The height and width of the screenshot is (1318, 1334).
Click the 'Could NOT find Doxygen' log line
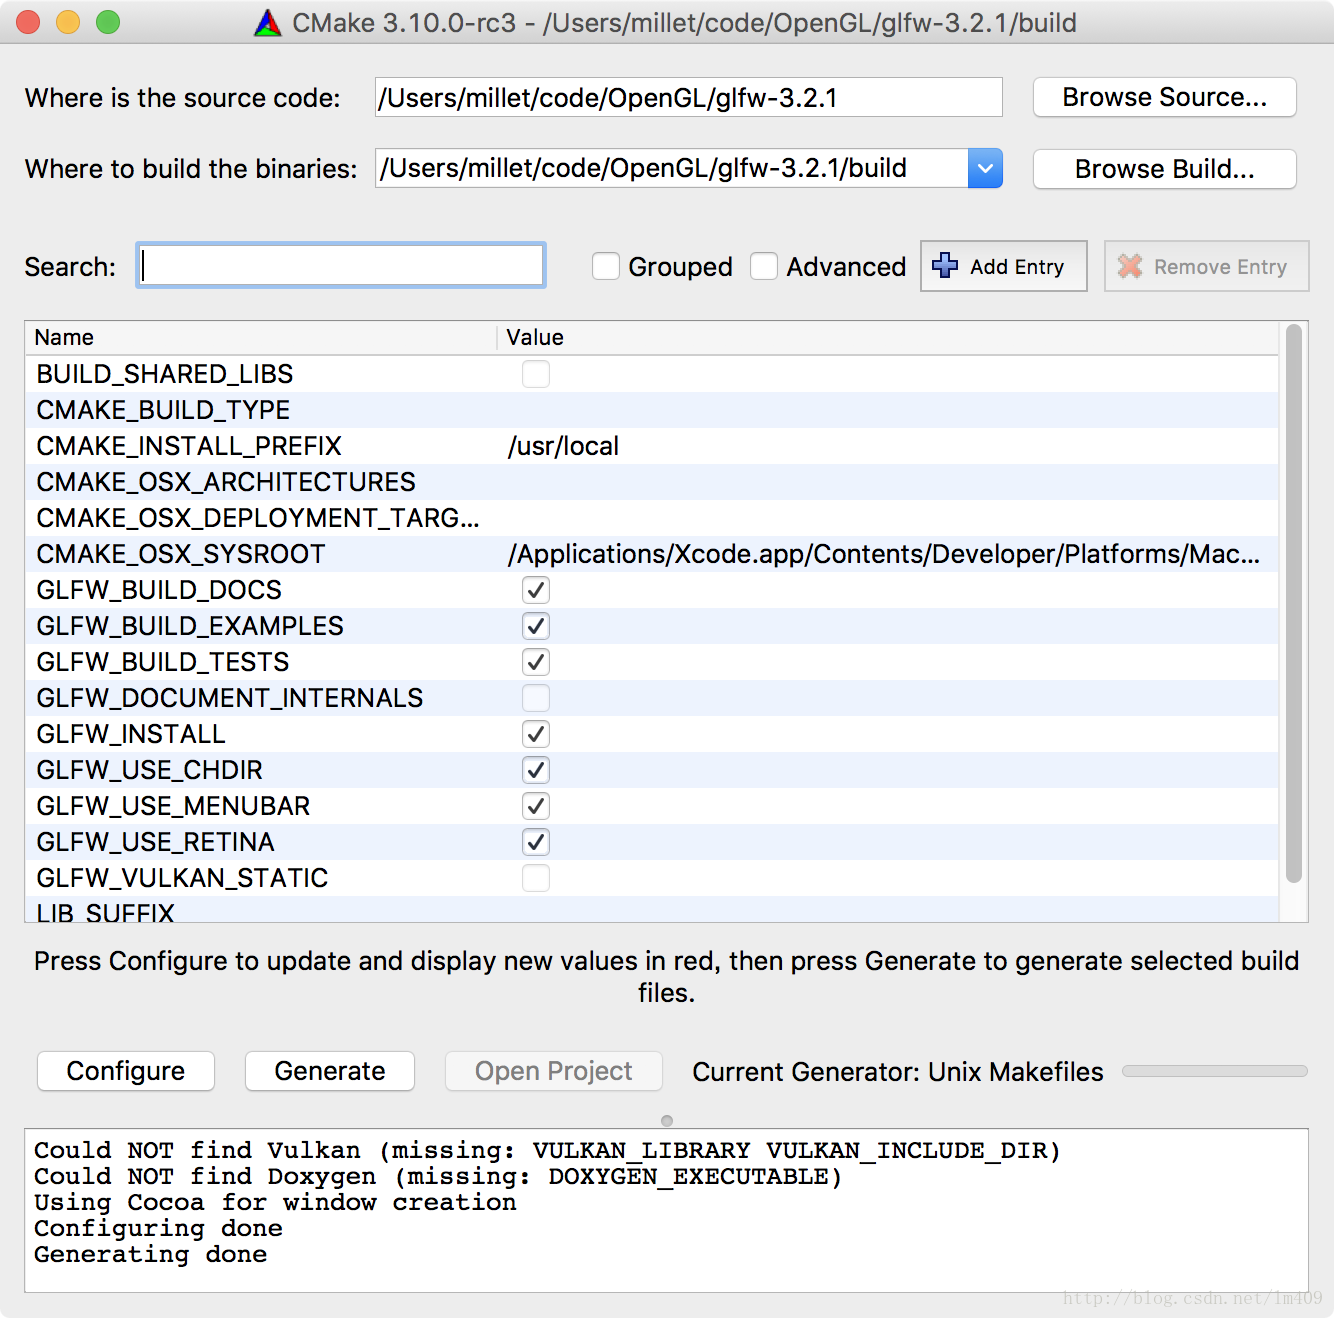[x=438, y=1177]
